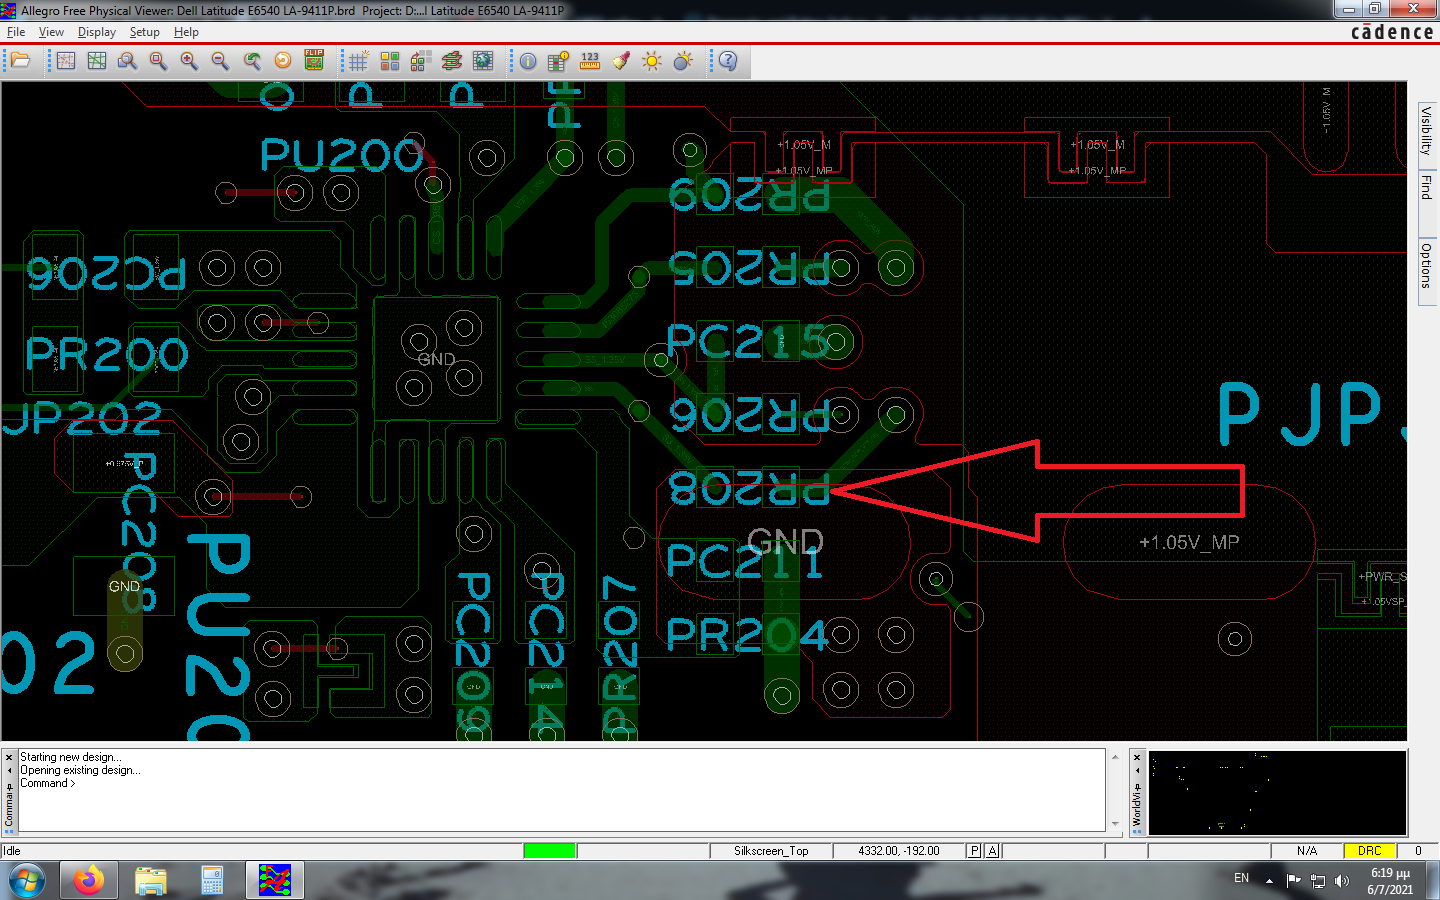
Task: Click command window scrollbar up arrow
Action: point(1115,757)
